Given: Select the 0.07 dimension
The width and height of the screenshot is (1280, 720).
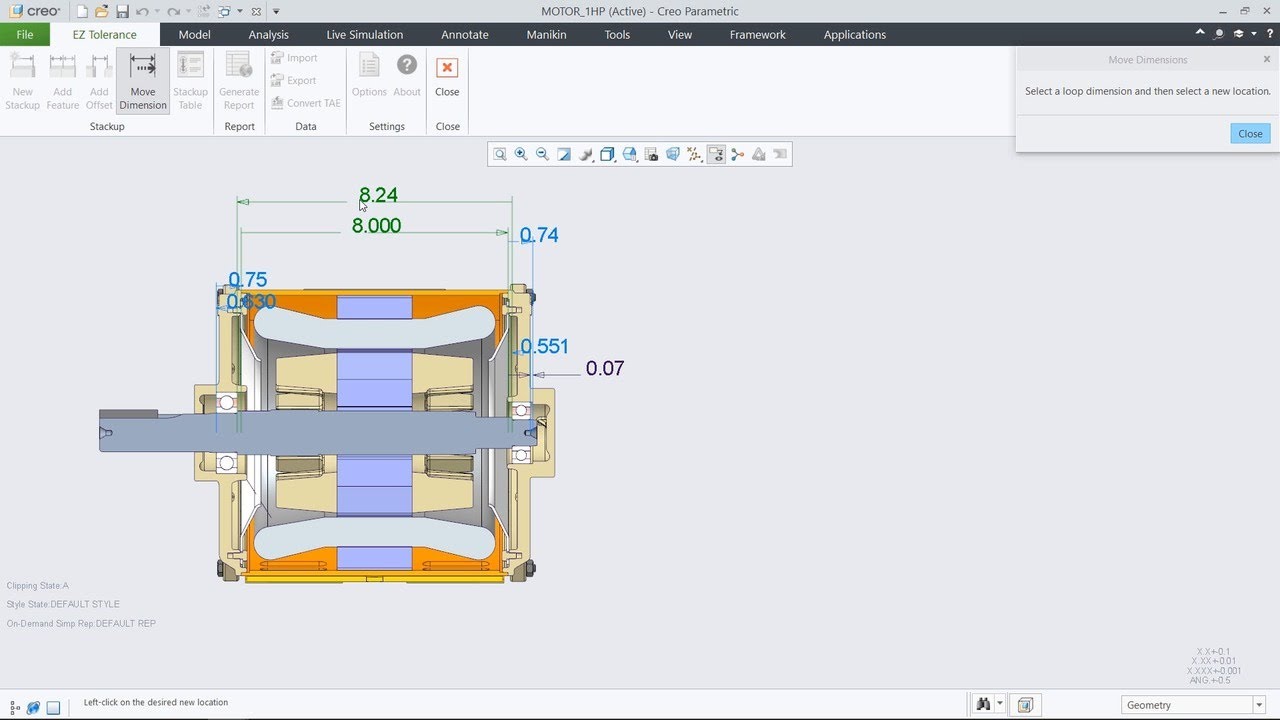Looking at the screenshot, I should (x=605, y=368).
